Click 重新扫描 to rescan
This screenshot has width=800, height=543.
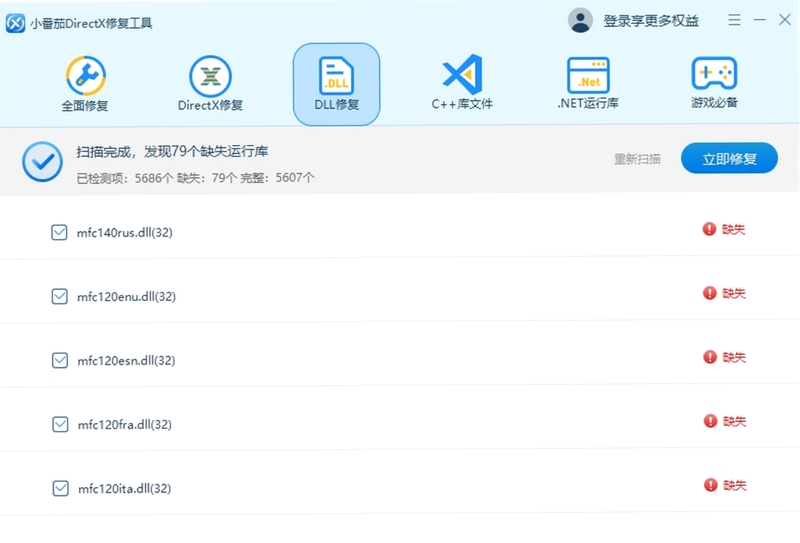coord(637,159)
